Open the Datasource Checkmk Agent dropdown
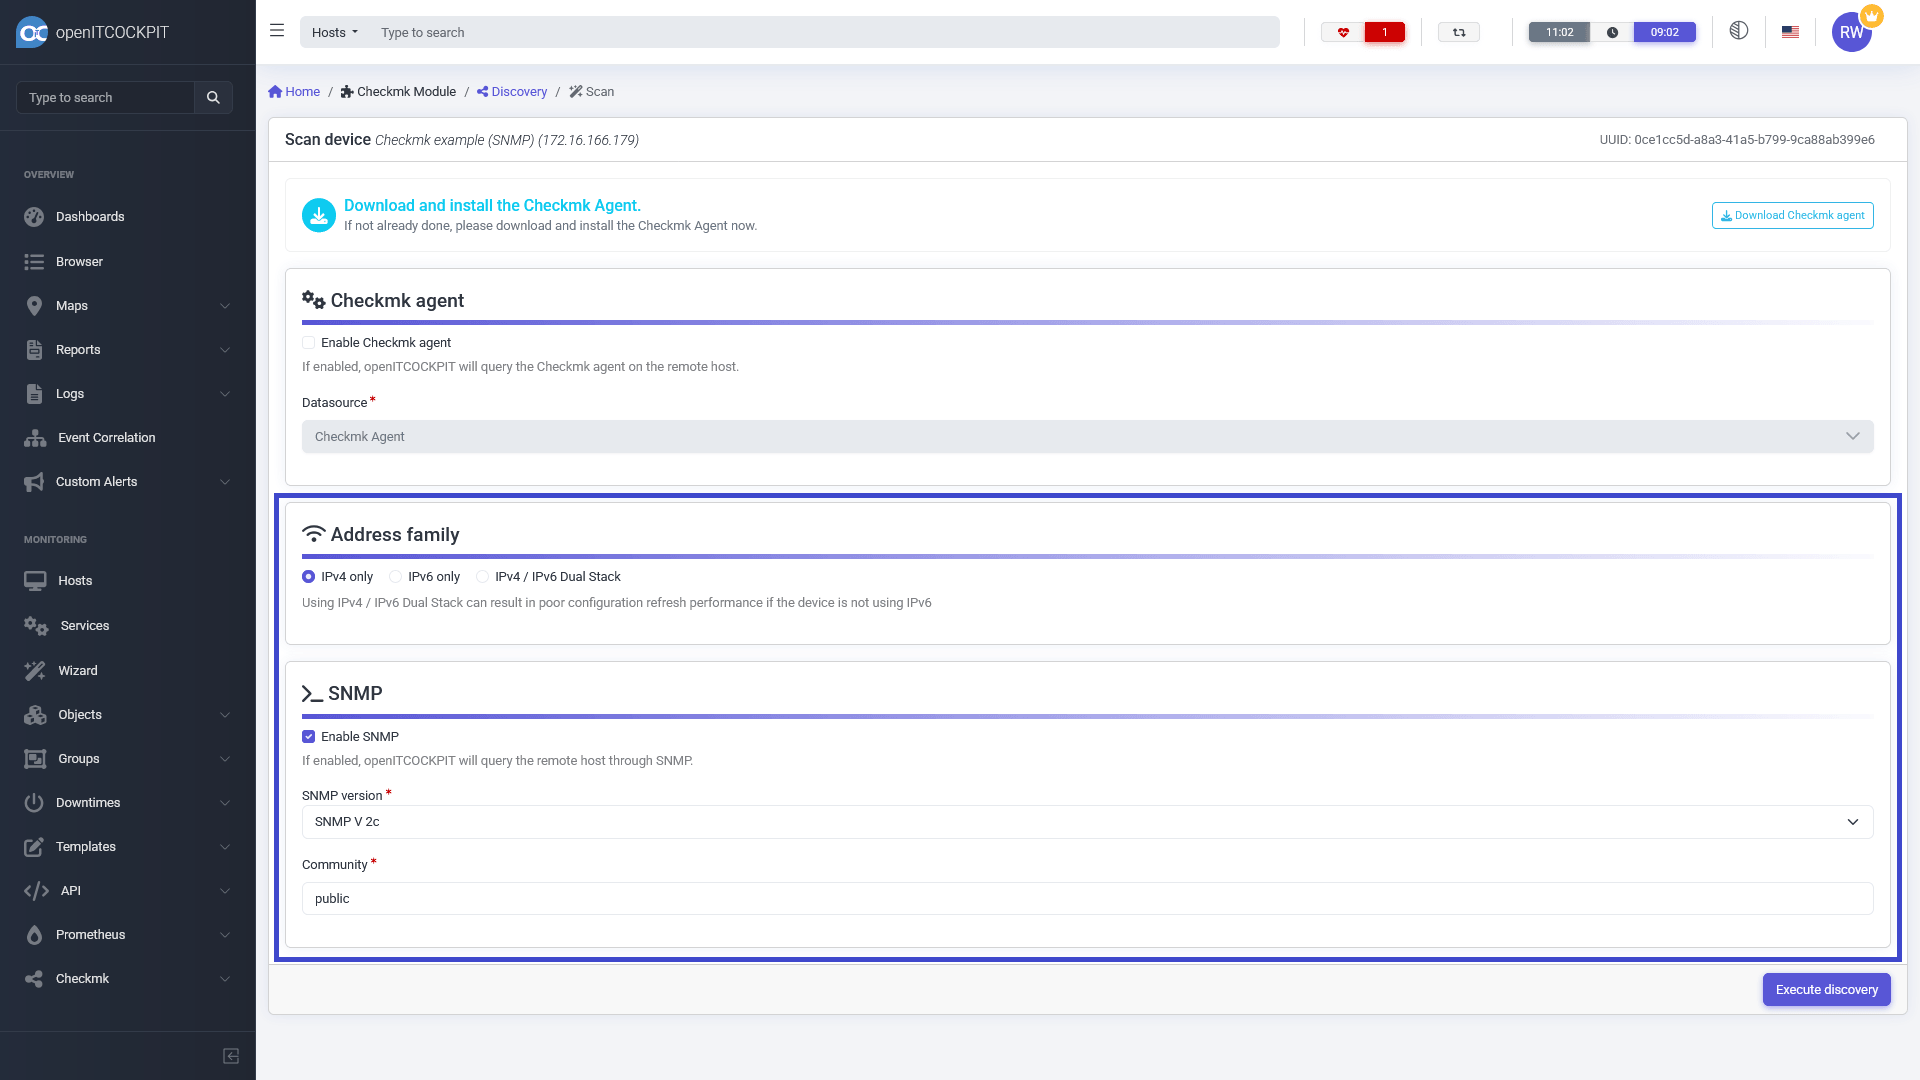The height and width of the screenshot is (1080, 1920). click(1088, 437)
